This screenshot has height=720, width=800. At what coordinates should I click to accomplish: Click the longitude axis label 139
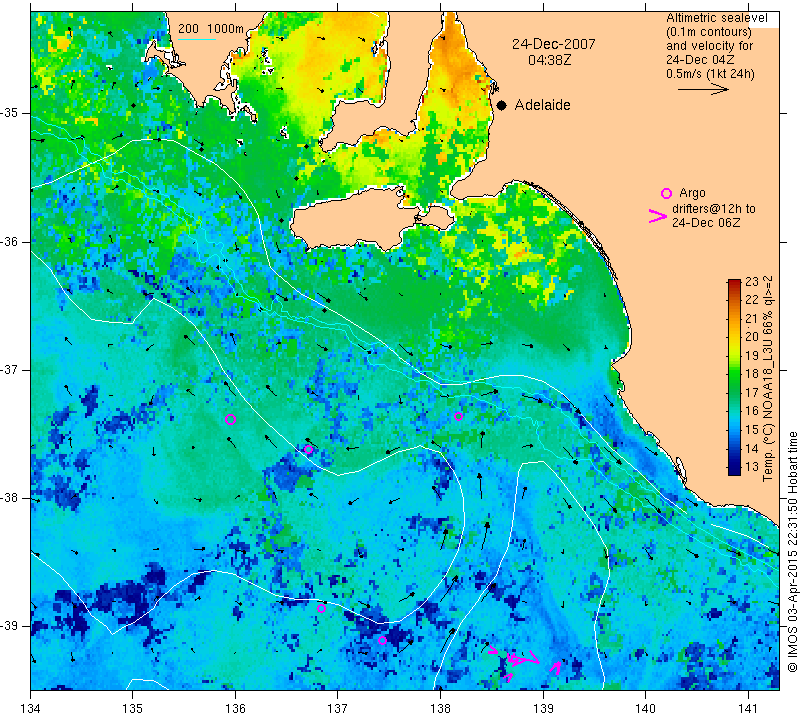pos(543,709)
